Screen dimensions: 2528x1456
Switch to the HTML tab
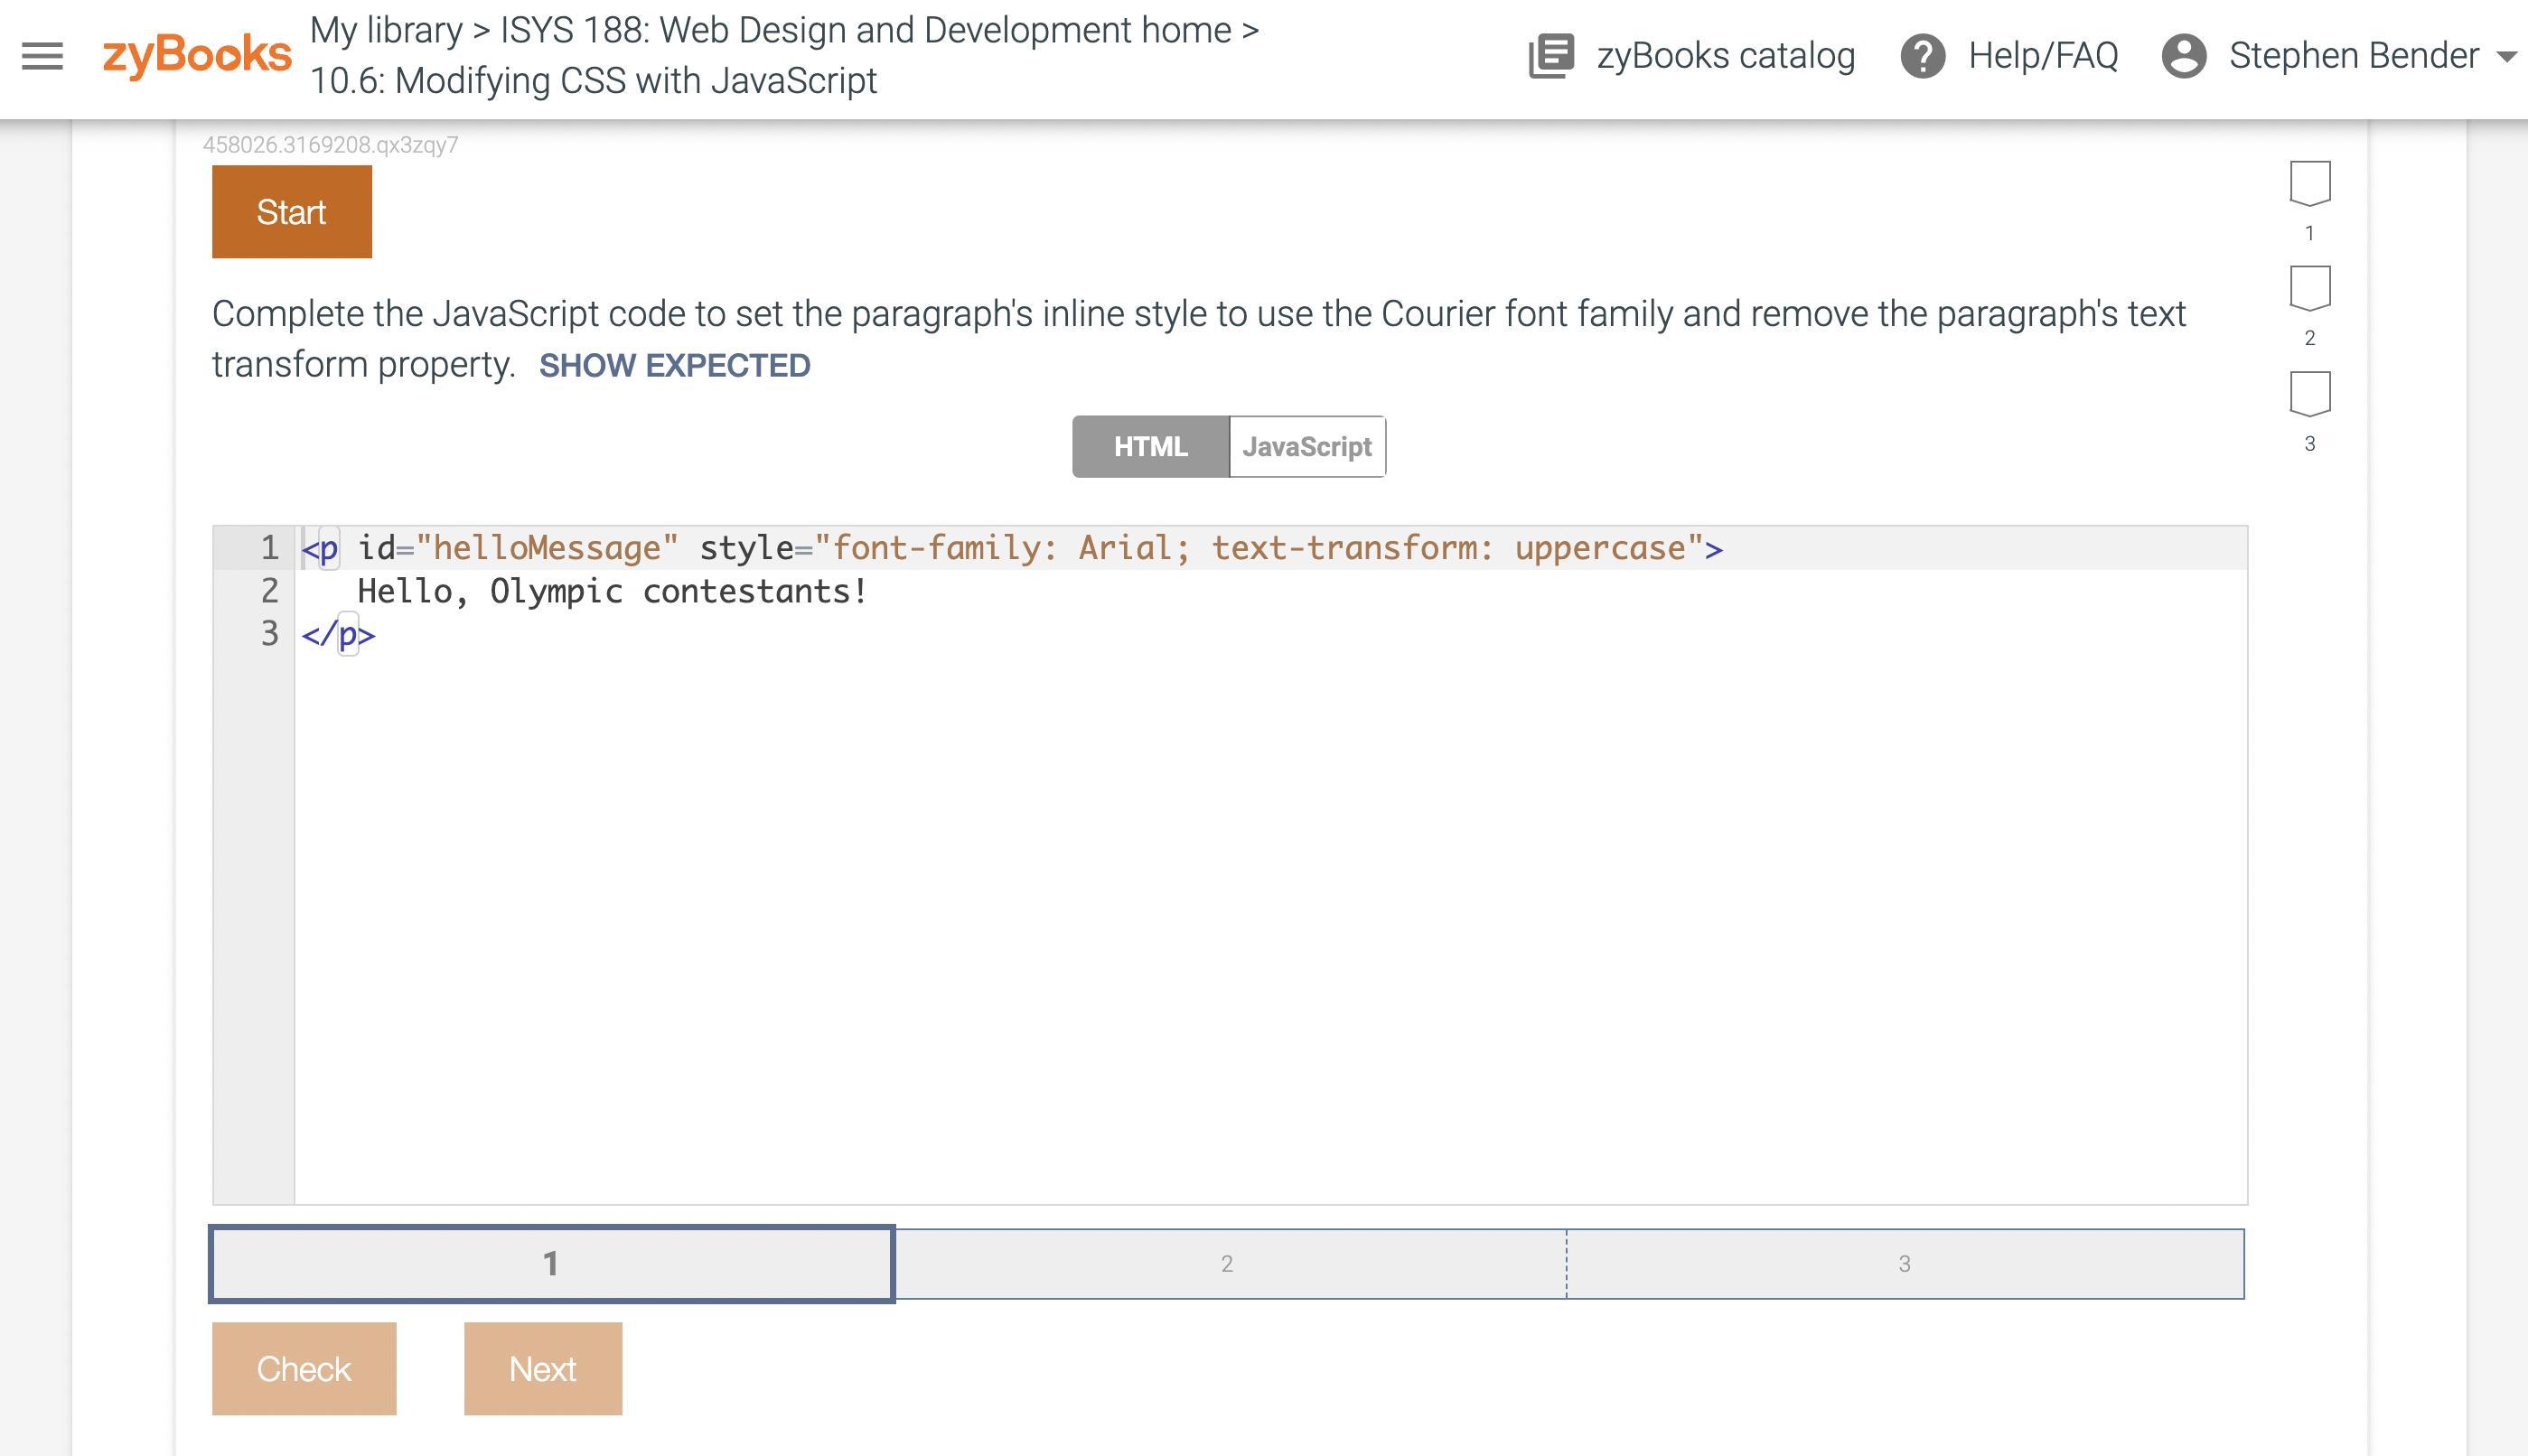(x=1150, y=446)
